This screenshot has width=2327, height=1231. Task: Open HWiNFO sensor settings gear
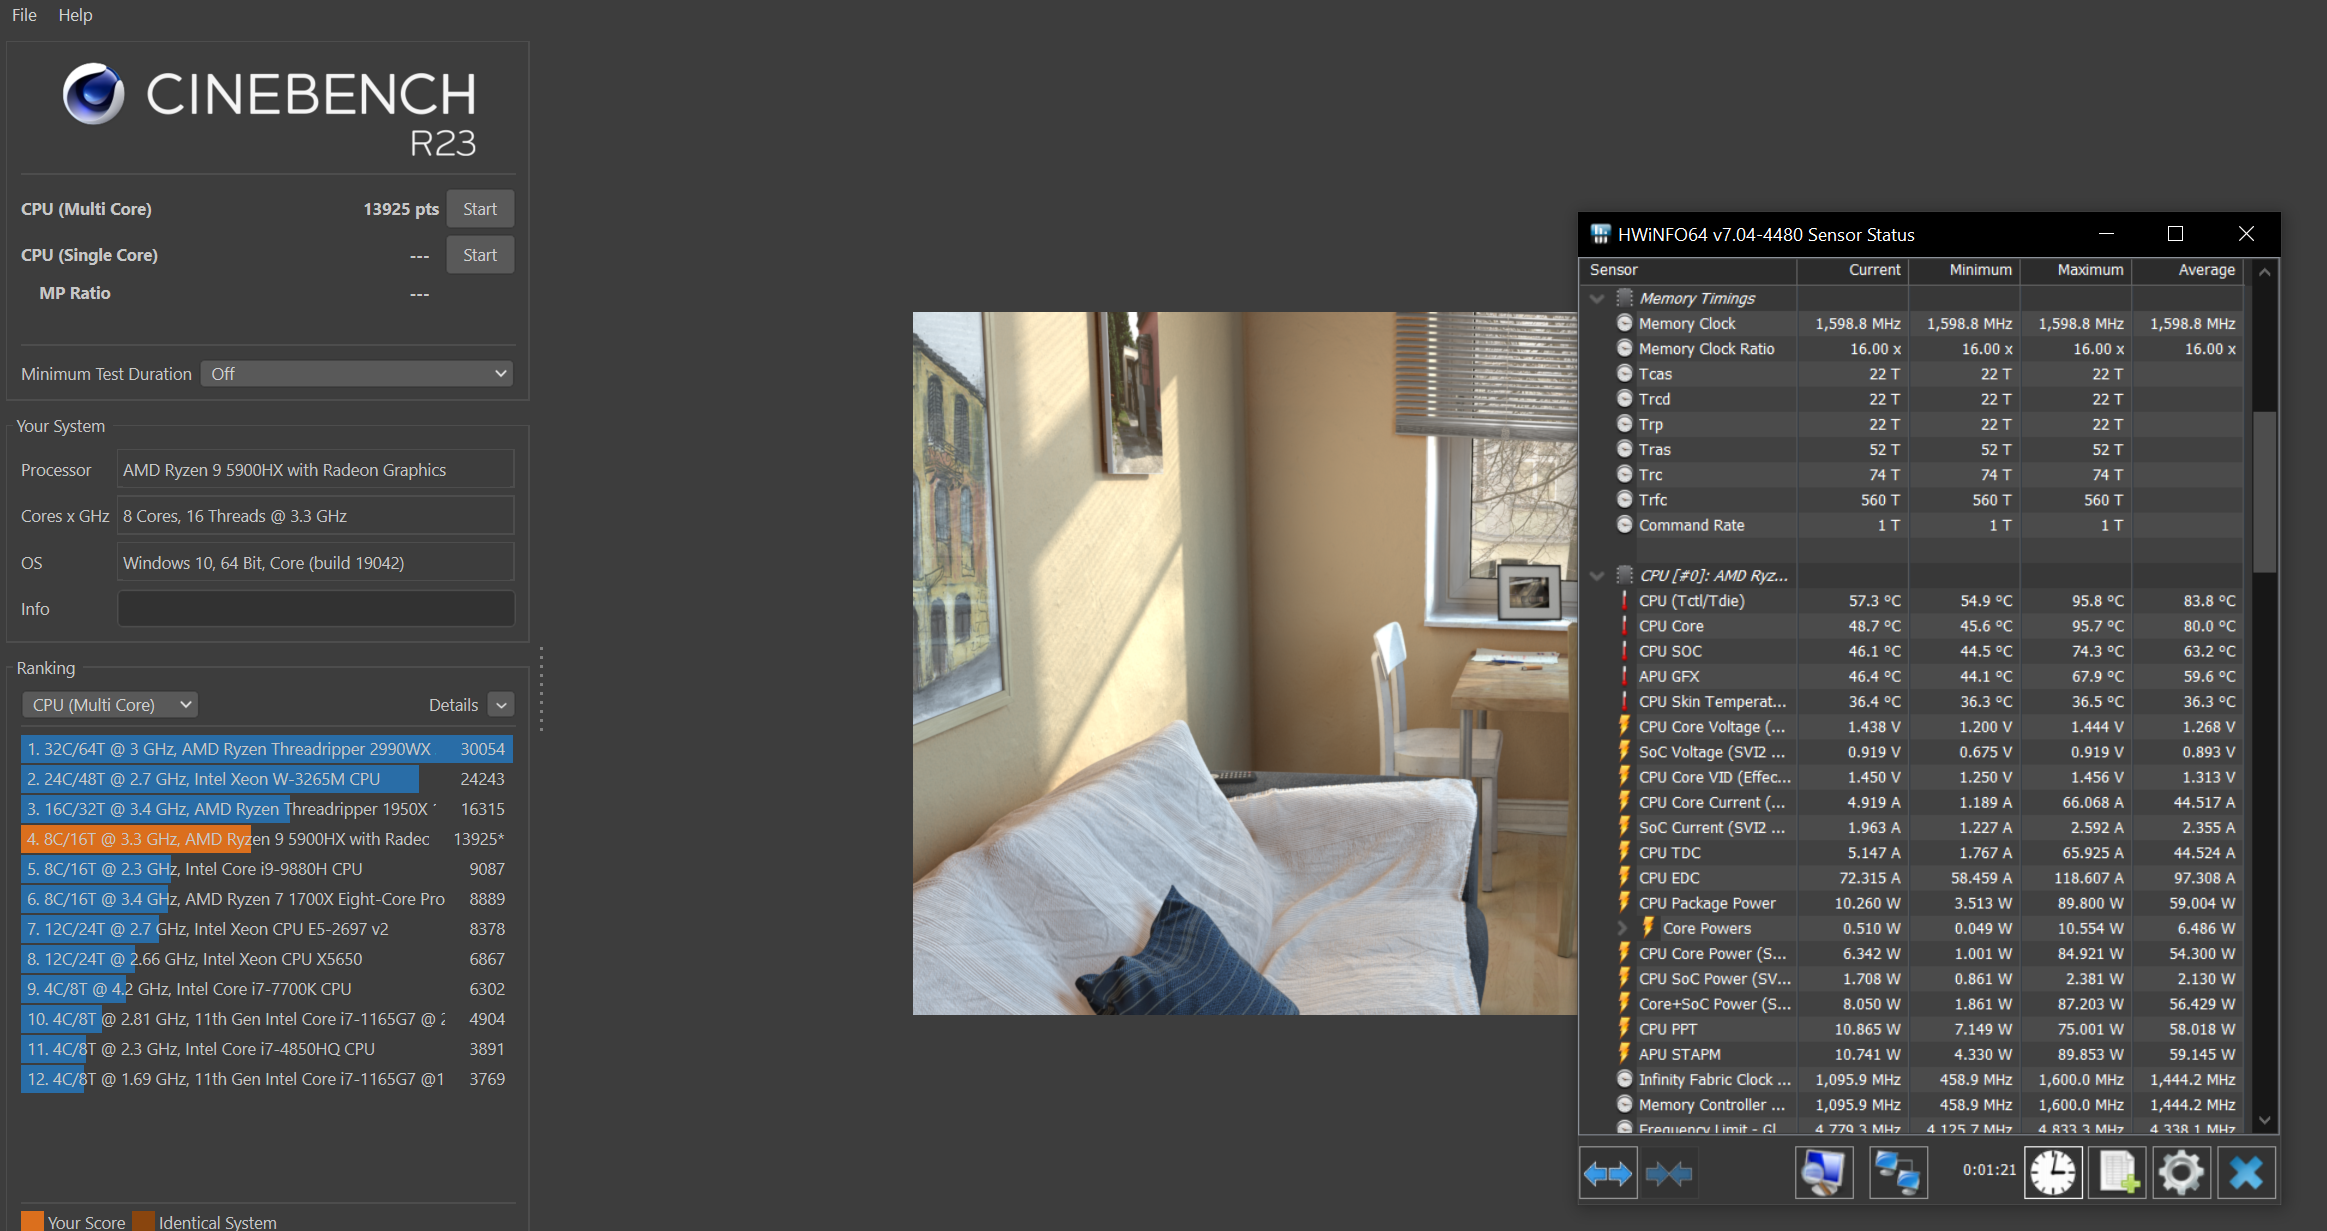click(x=2181, y=1172)
